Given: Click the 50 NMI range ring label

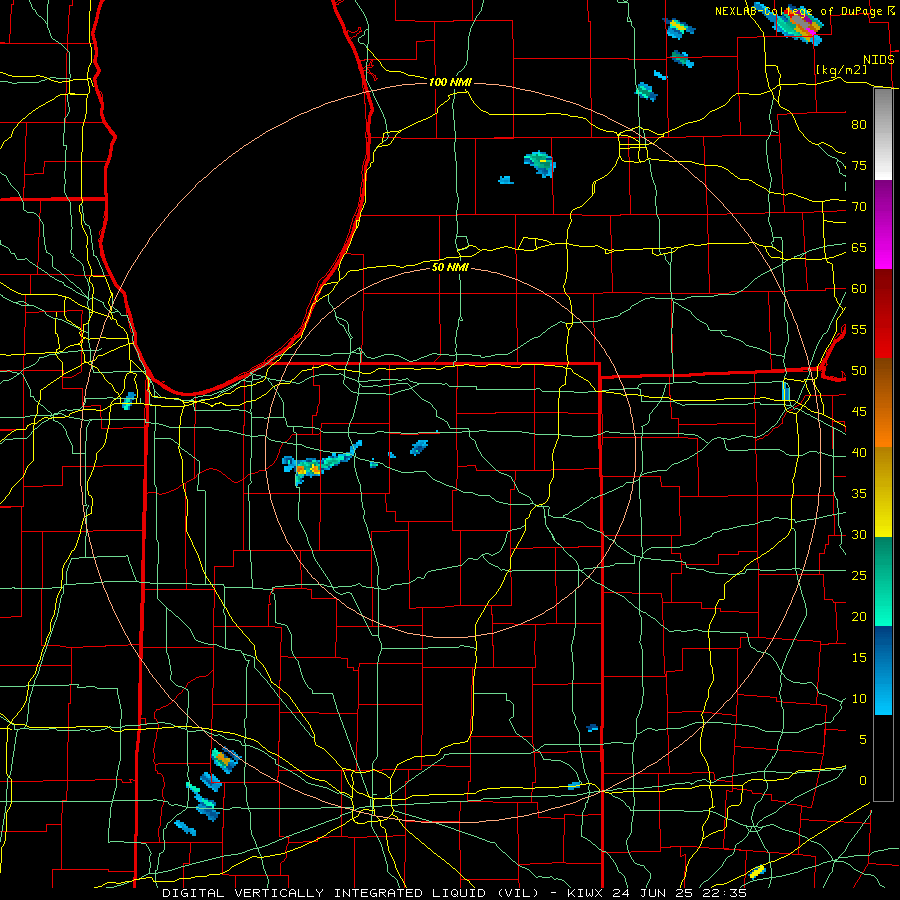Looking at the screenshot, I should (450, 267).
